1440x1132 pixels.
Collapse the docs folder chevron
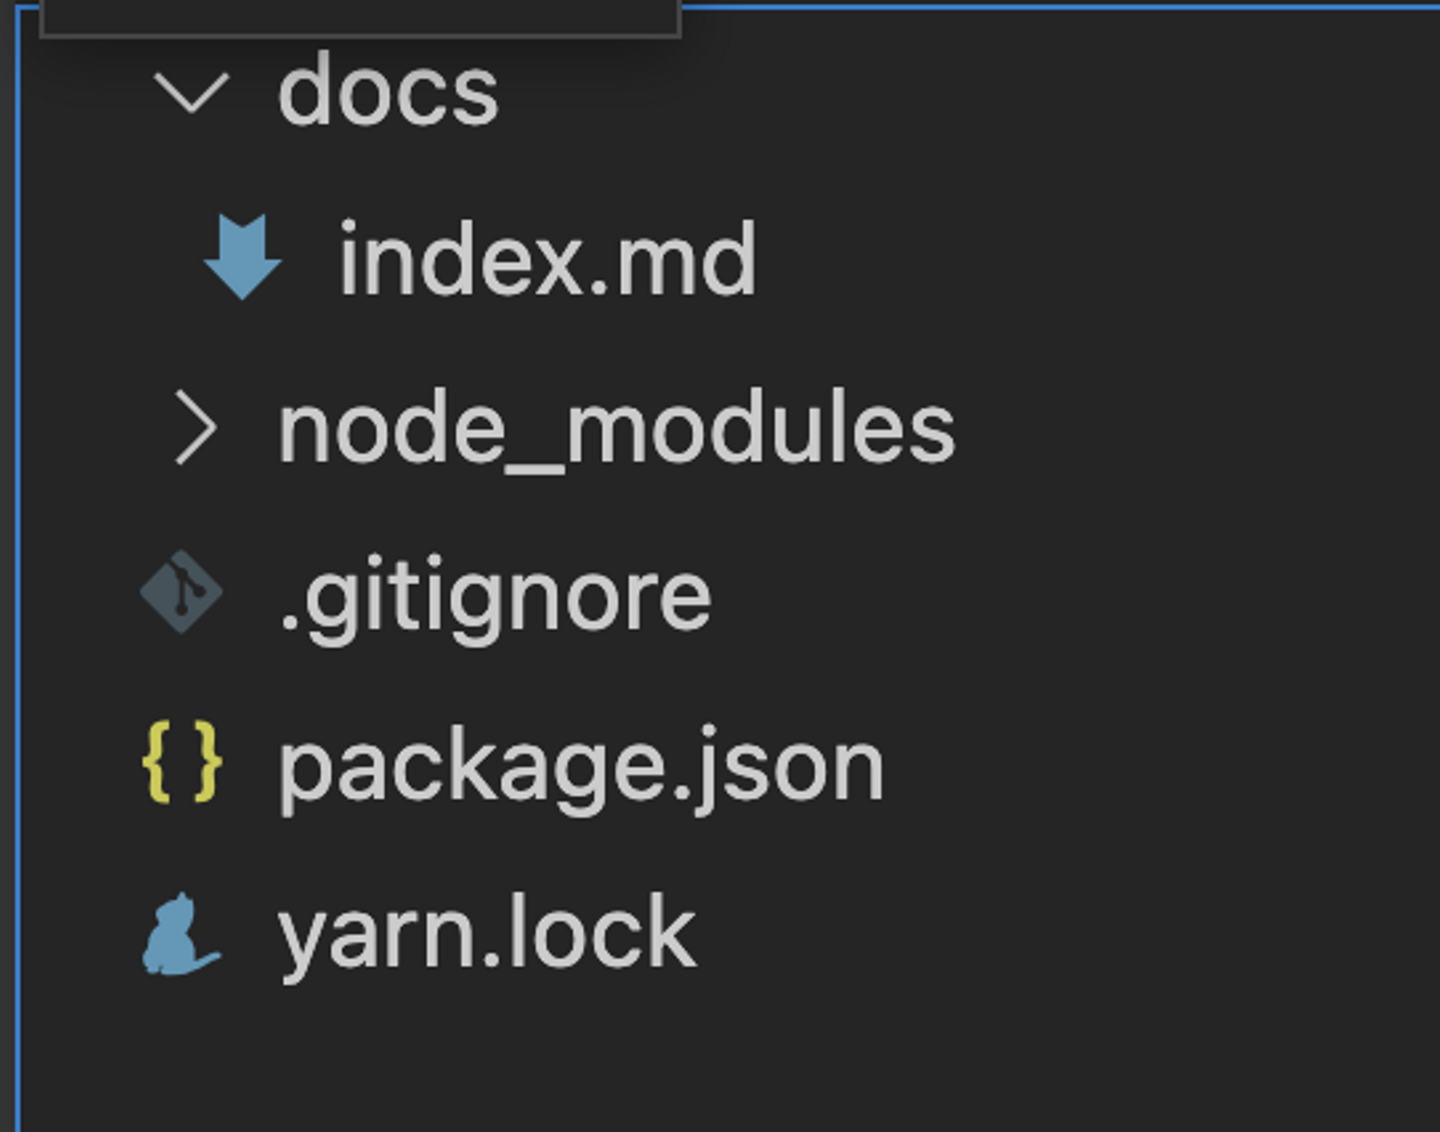tap(191, 93)
